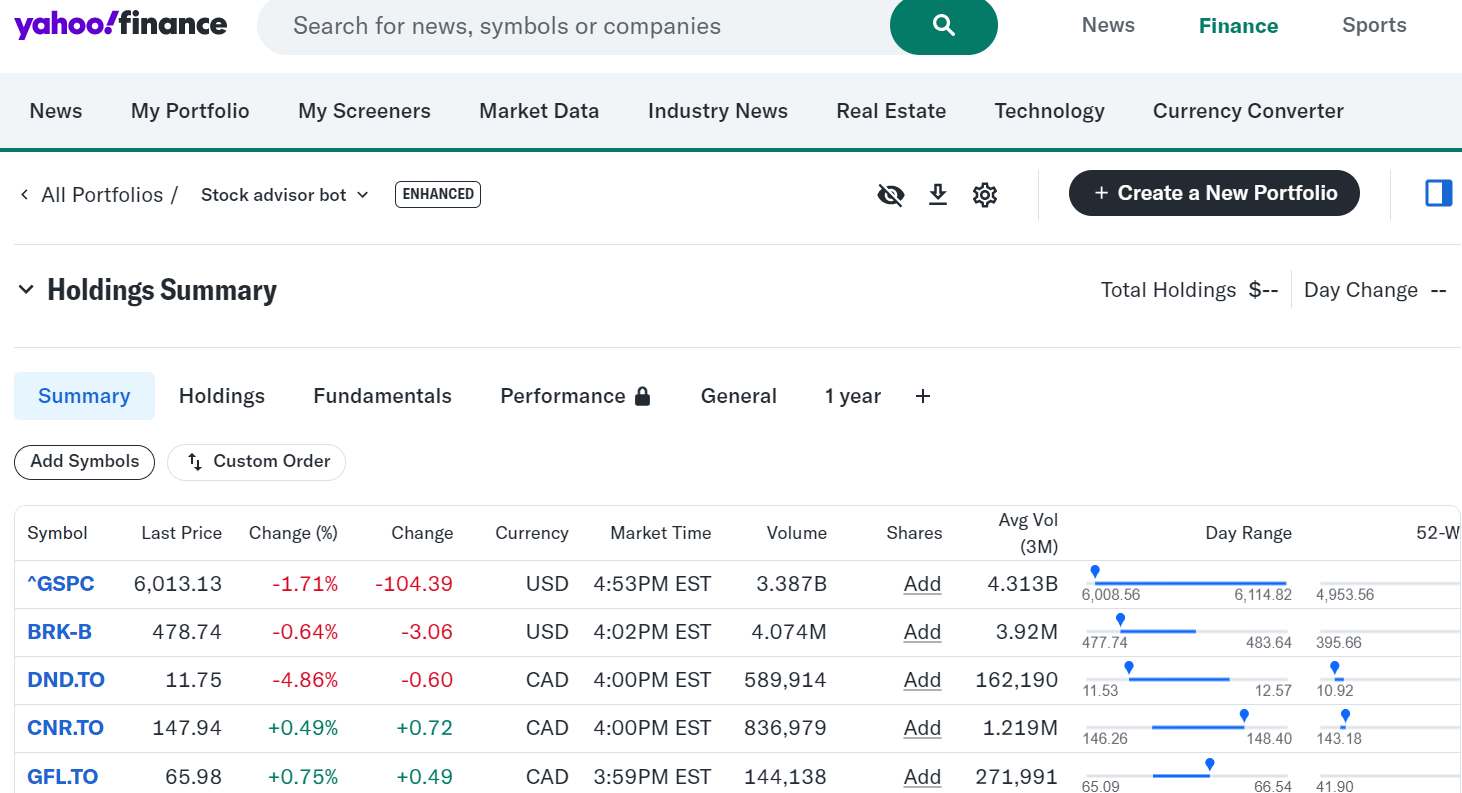Click Create a New Portfolio button
Image resolution: width=1462 pixels, height=793 pixels.
pos(1213,192)
